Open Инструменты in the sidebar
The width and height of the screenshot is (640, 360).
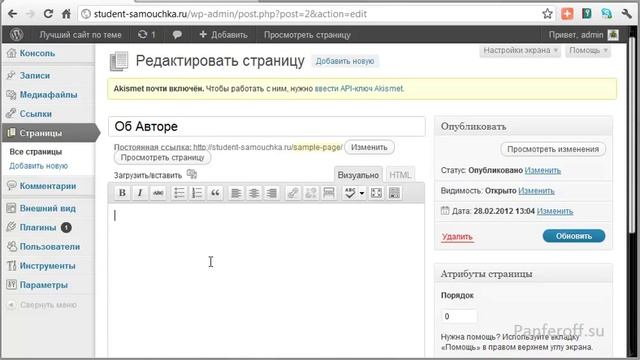click(x=48, y=266)
